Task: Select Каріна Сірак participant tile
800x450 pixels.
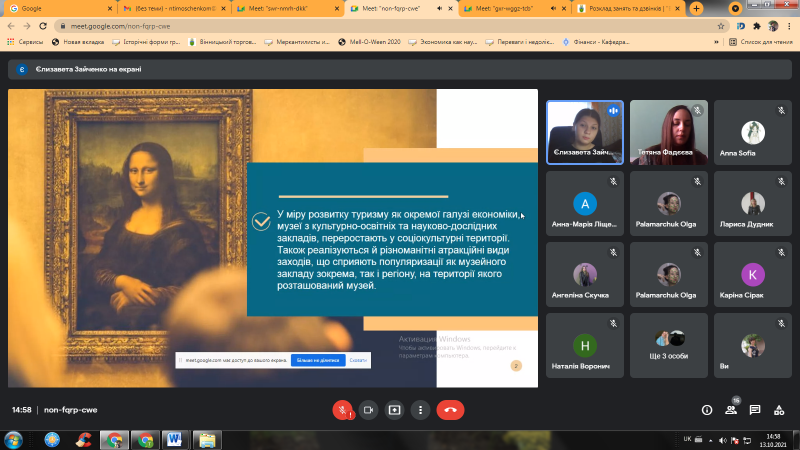Action: tap(753, 274)
